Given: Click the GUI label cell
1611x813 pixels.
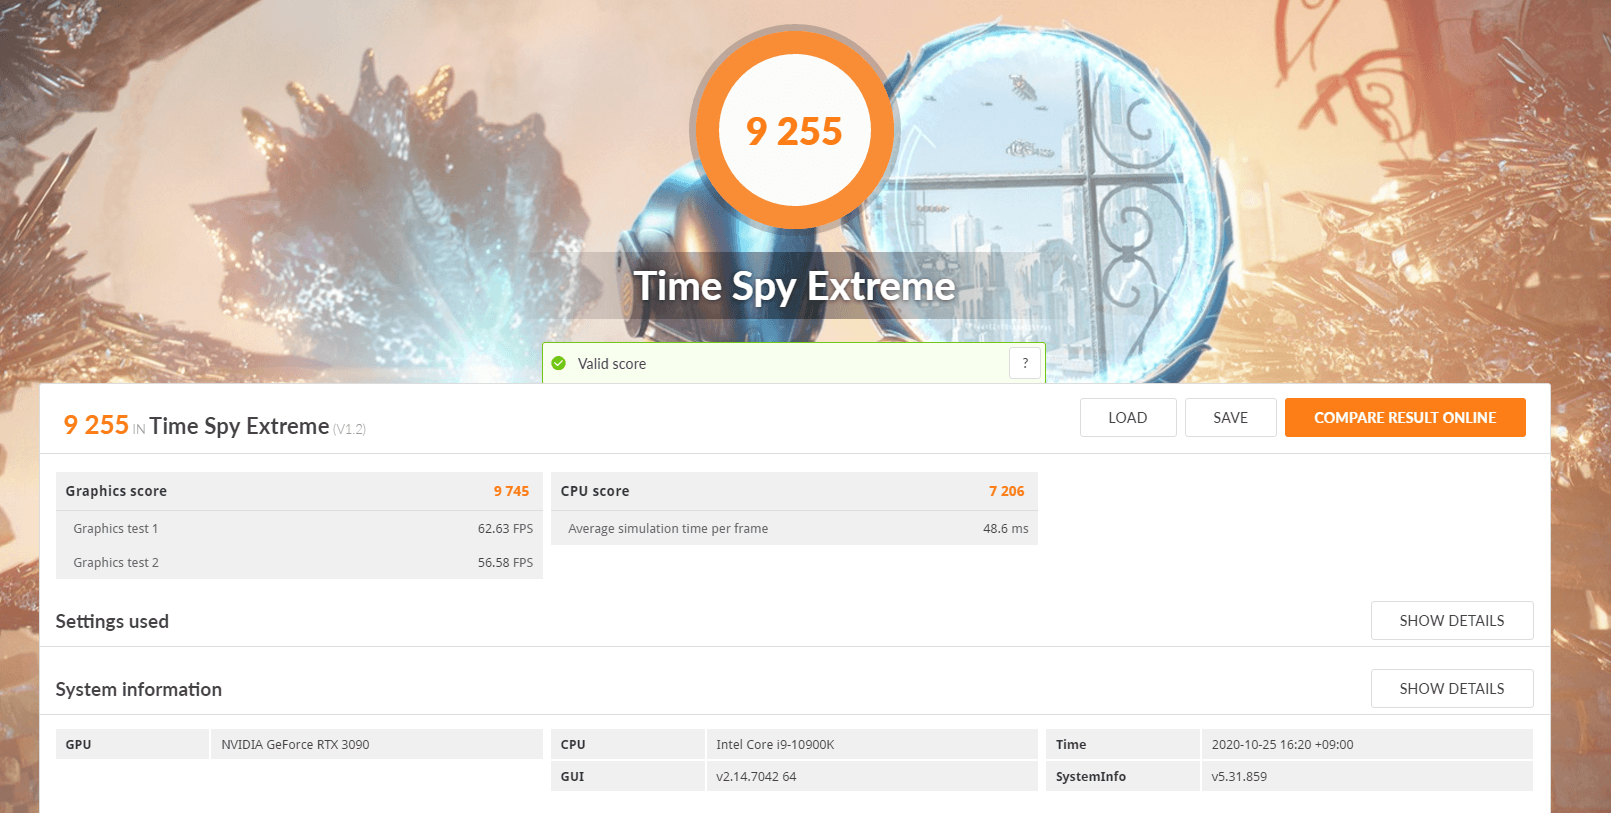Looking at the screenshot, I should pyautogui.click(x=627, y=776).
